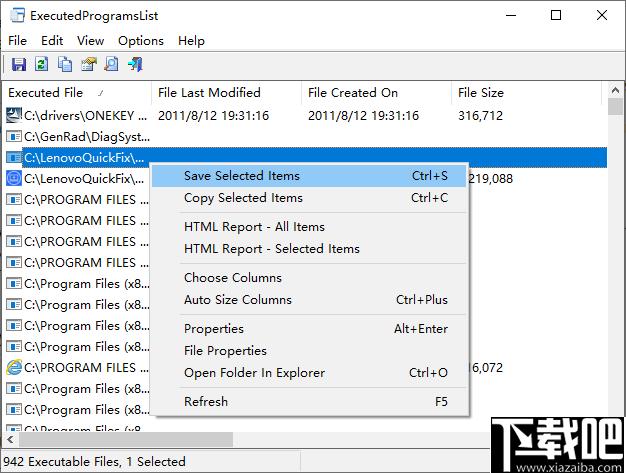Click Refresh in the context menu
The height and width of the screenshot is (473, 626).
pos(309,402)
